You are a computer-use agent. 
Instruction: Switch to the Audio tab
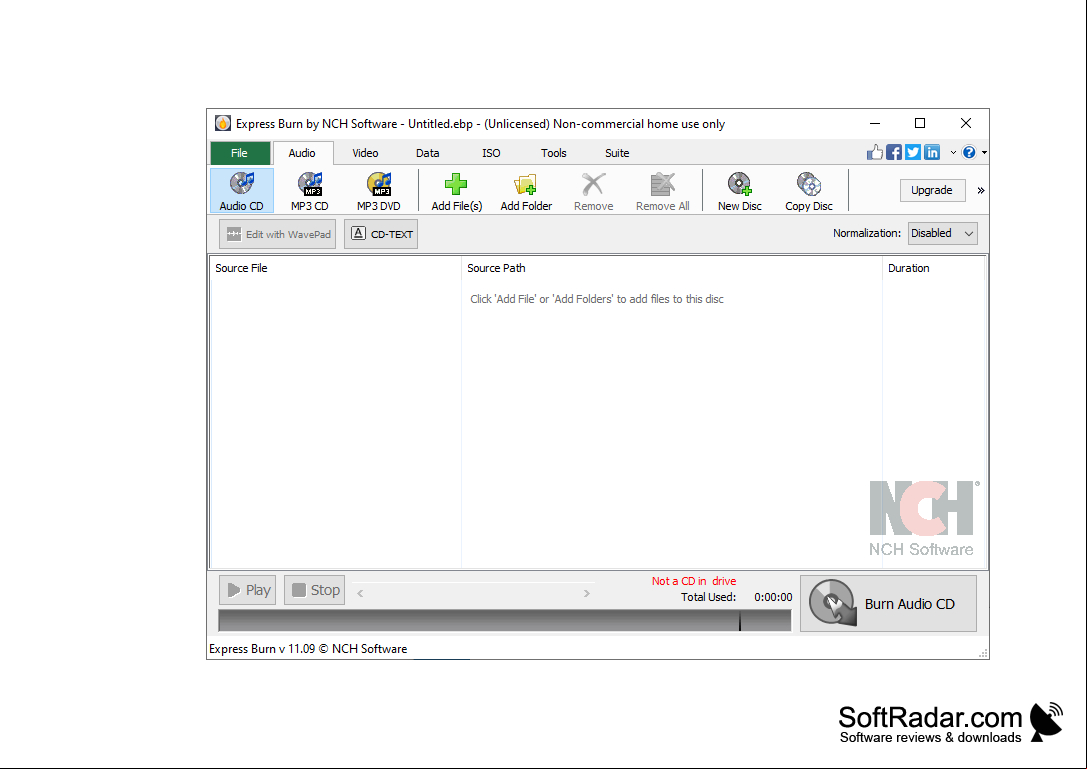pos(302,153)
